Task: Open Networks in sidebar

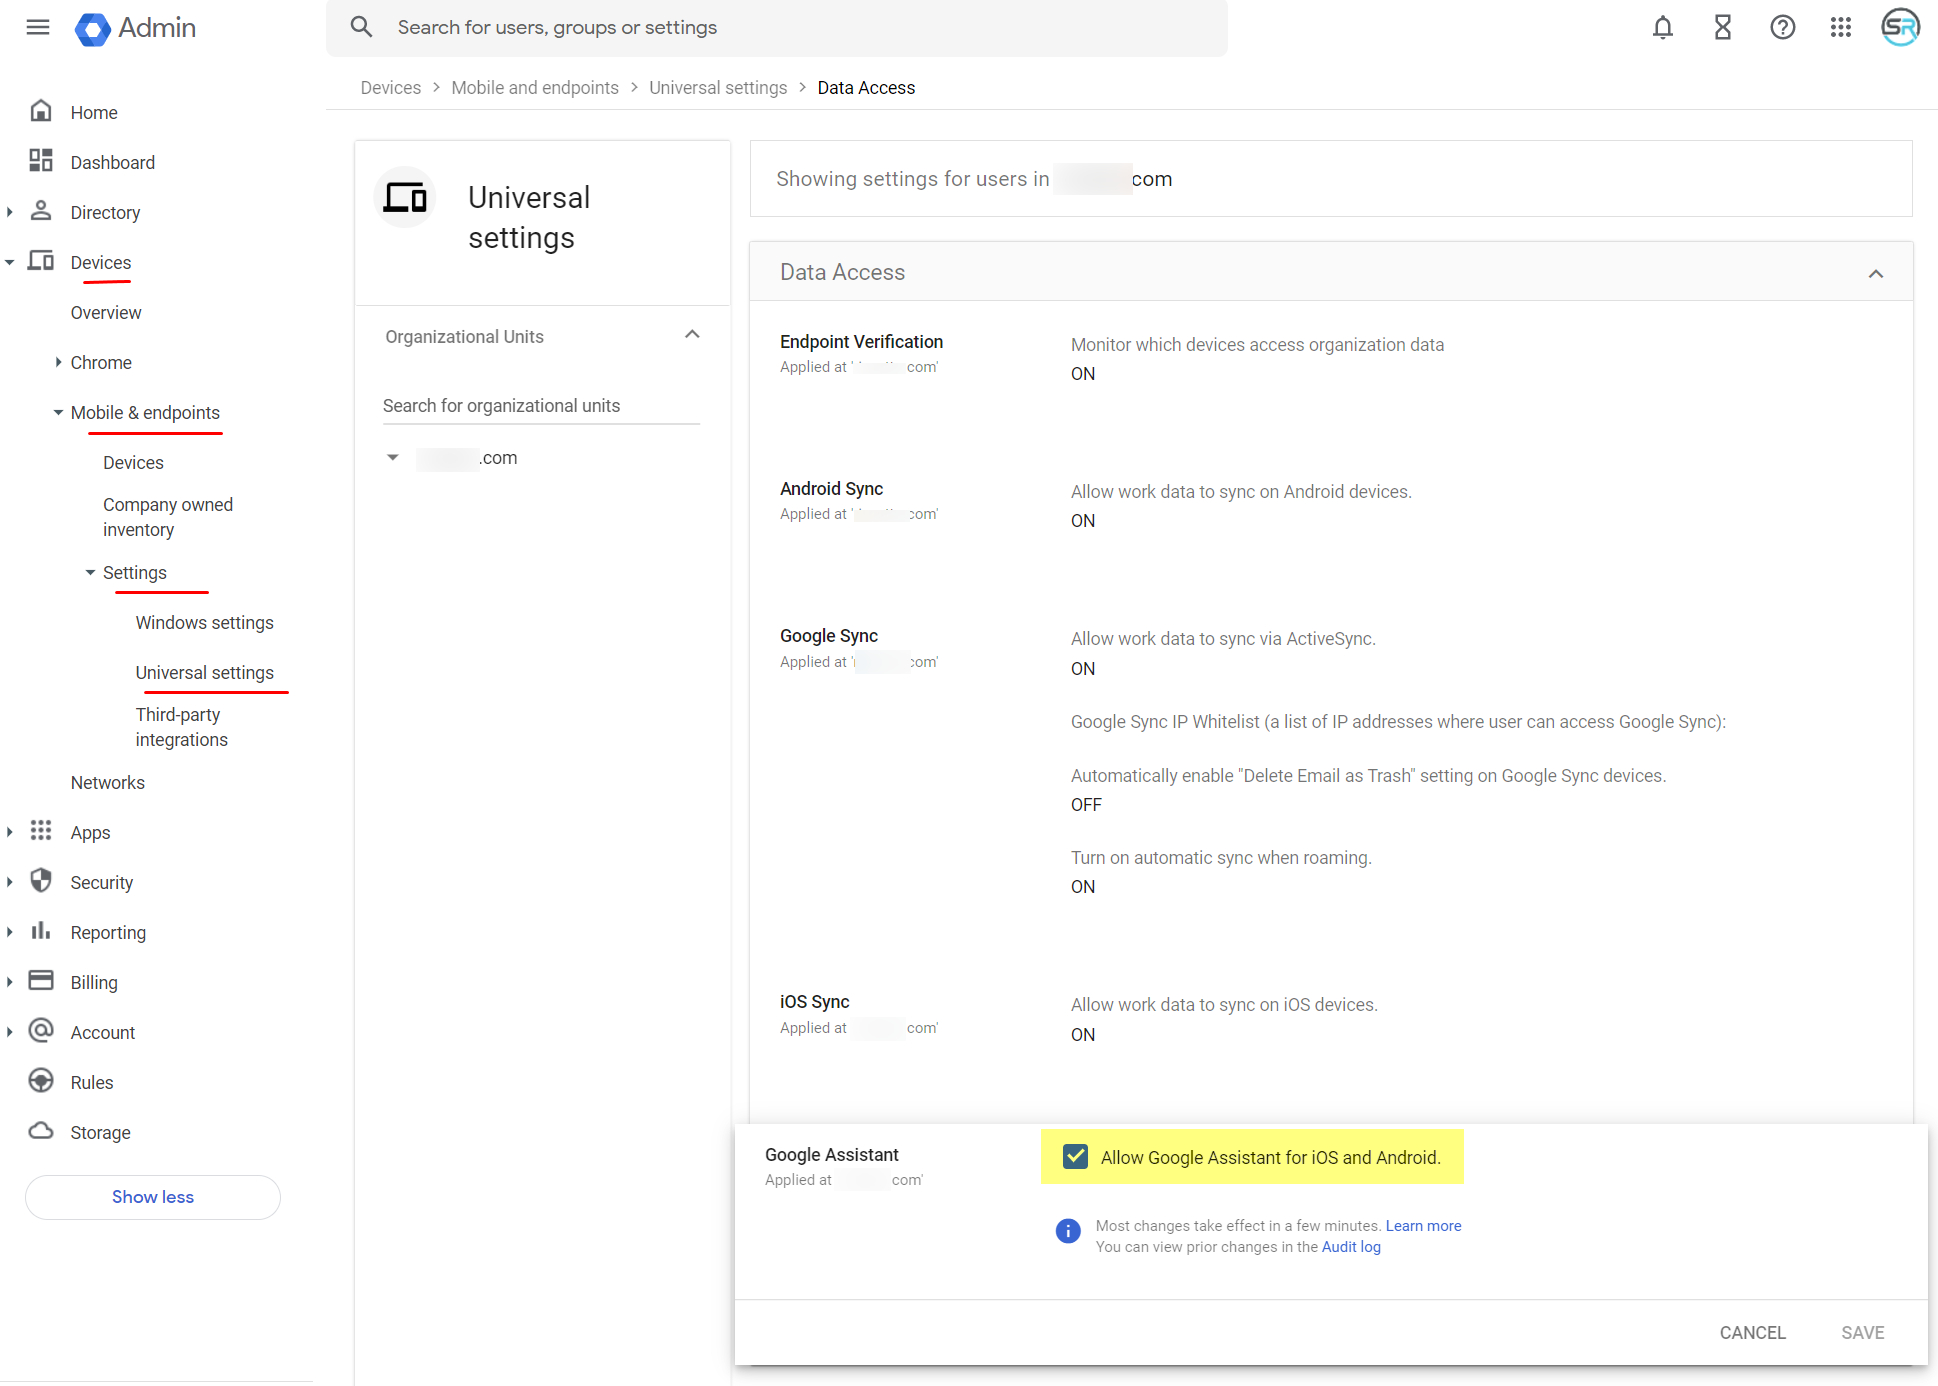Action: coord(108,782)
